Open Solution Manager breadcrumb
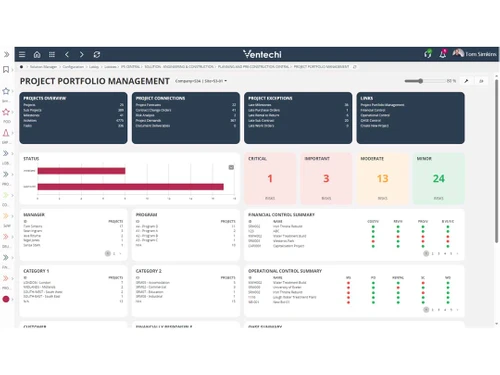500x375 pixels. coord(43,67)
